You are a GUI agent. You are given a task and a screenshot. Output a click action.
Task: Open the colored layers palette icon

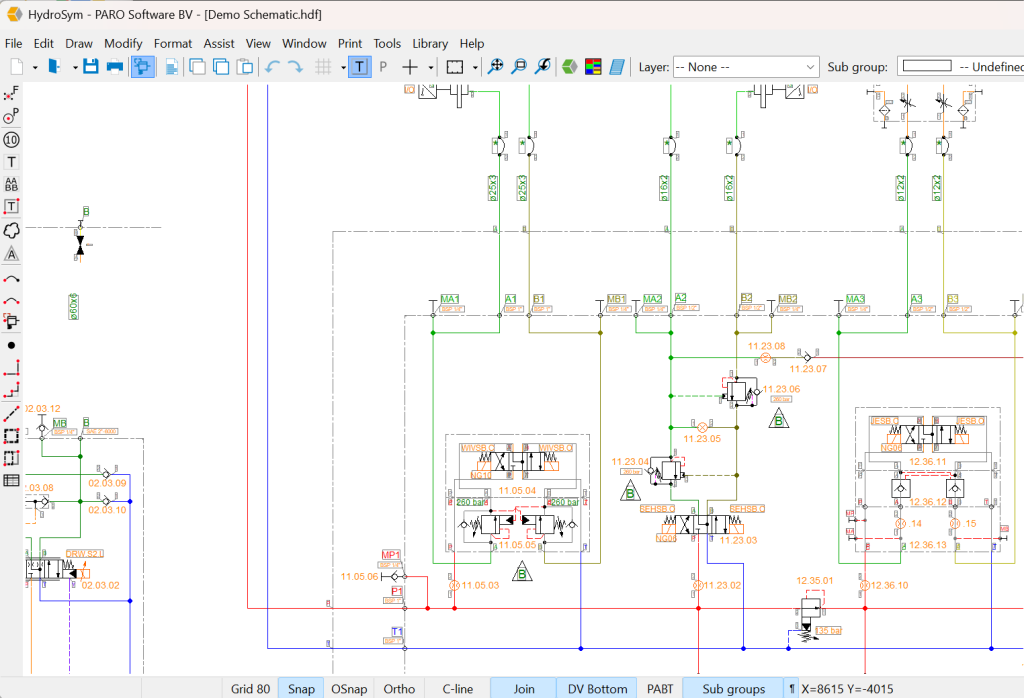(x=593, y=67)
